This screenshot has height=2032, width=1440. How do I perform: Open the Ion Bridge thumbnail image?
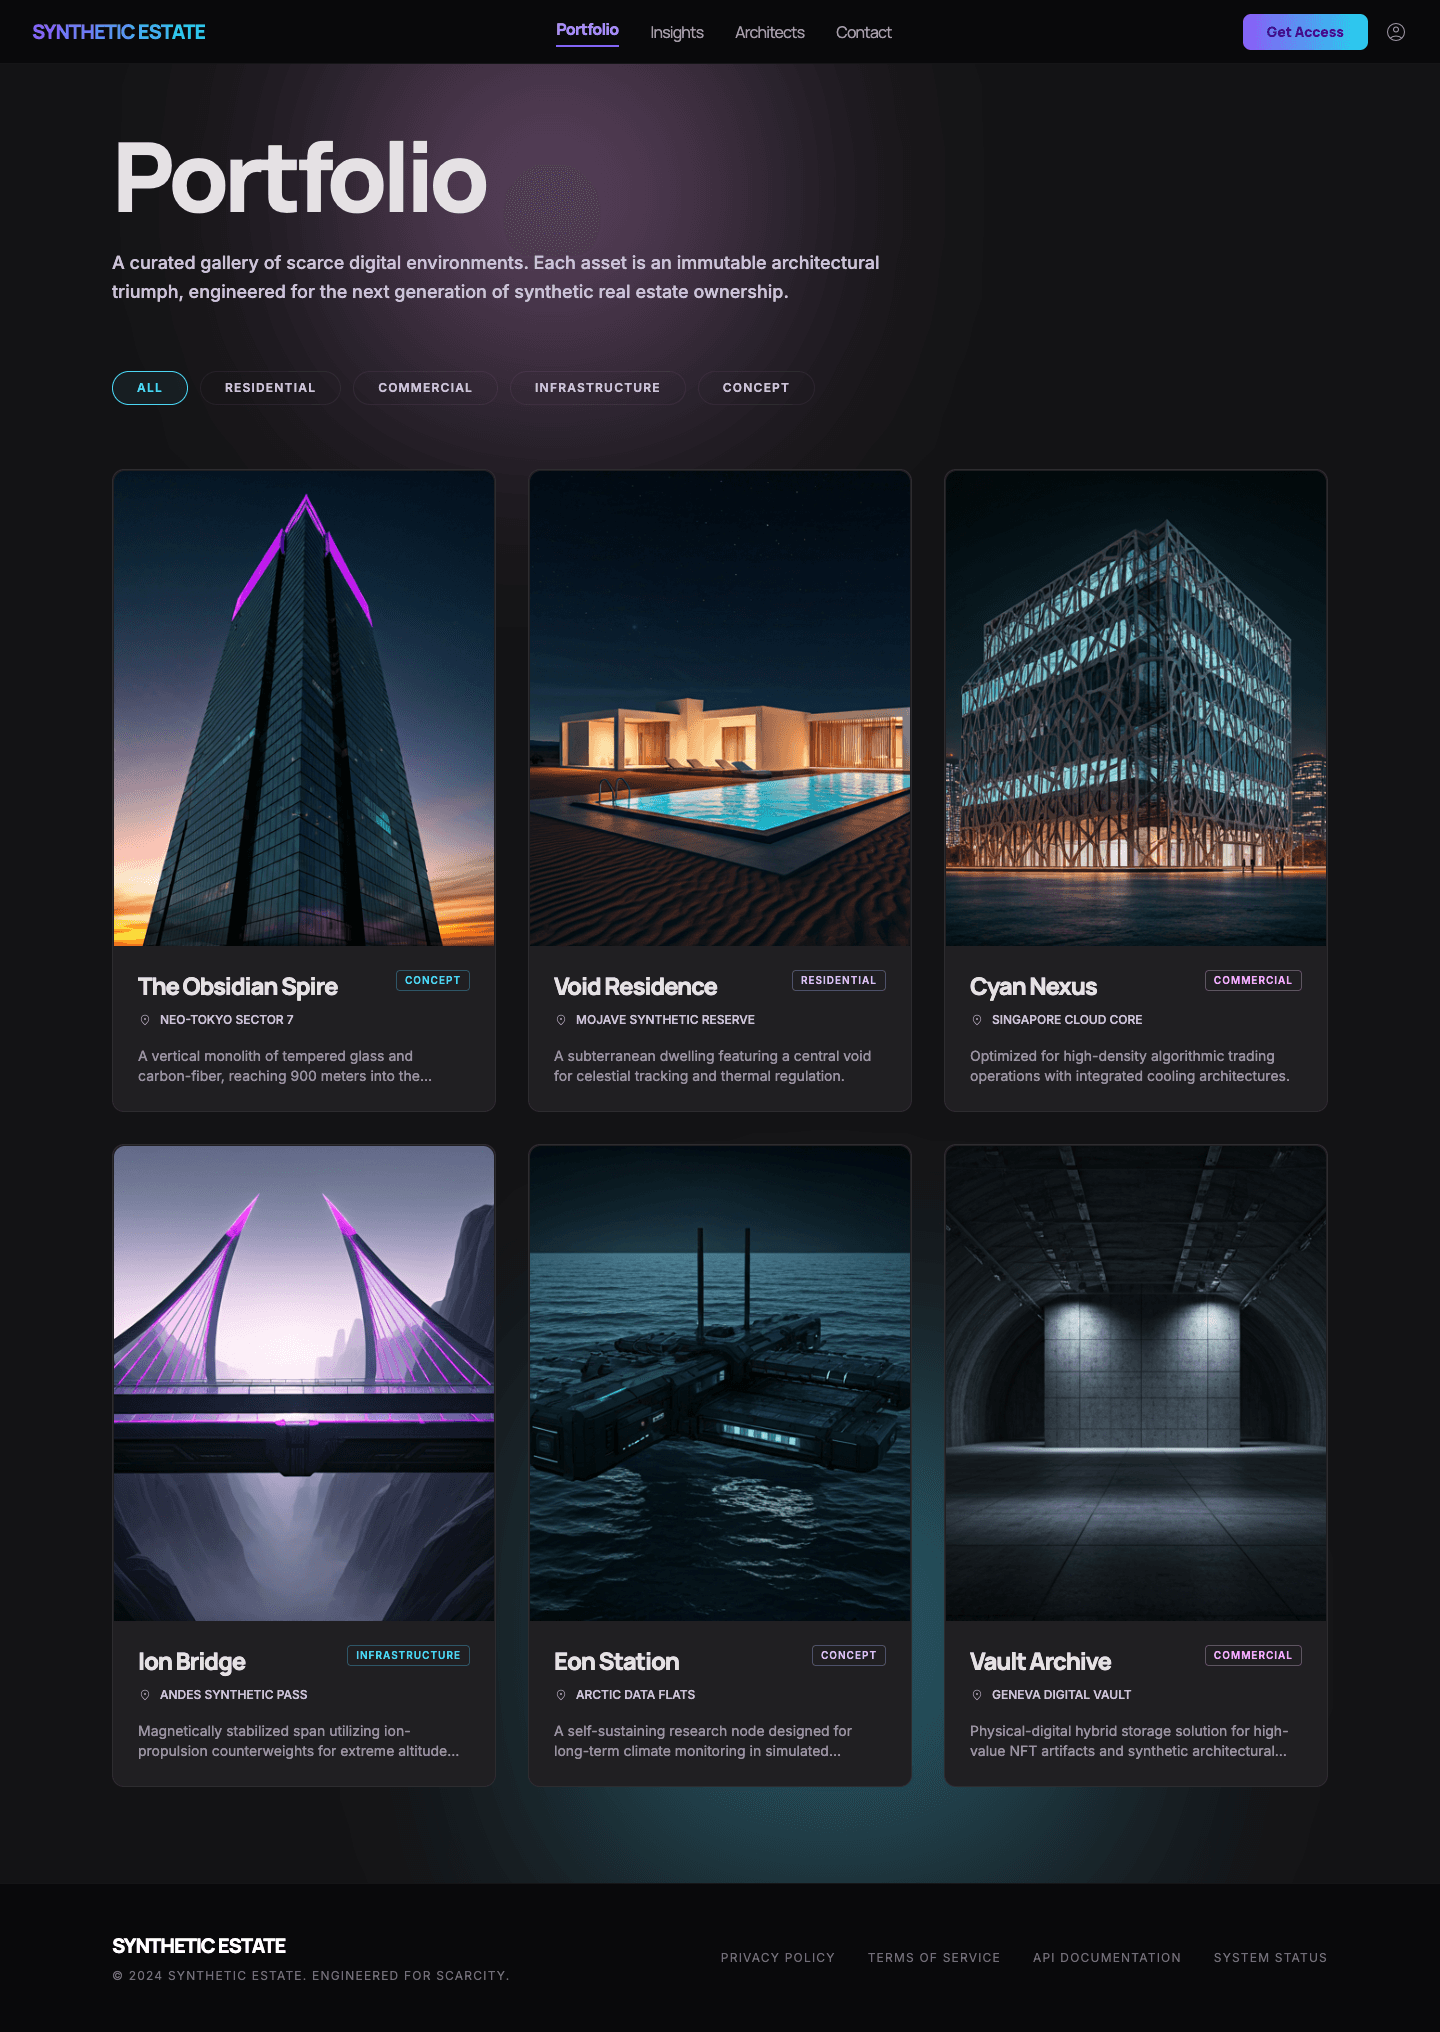[x=304, y=1383]
